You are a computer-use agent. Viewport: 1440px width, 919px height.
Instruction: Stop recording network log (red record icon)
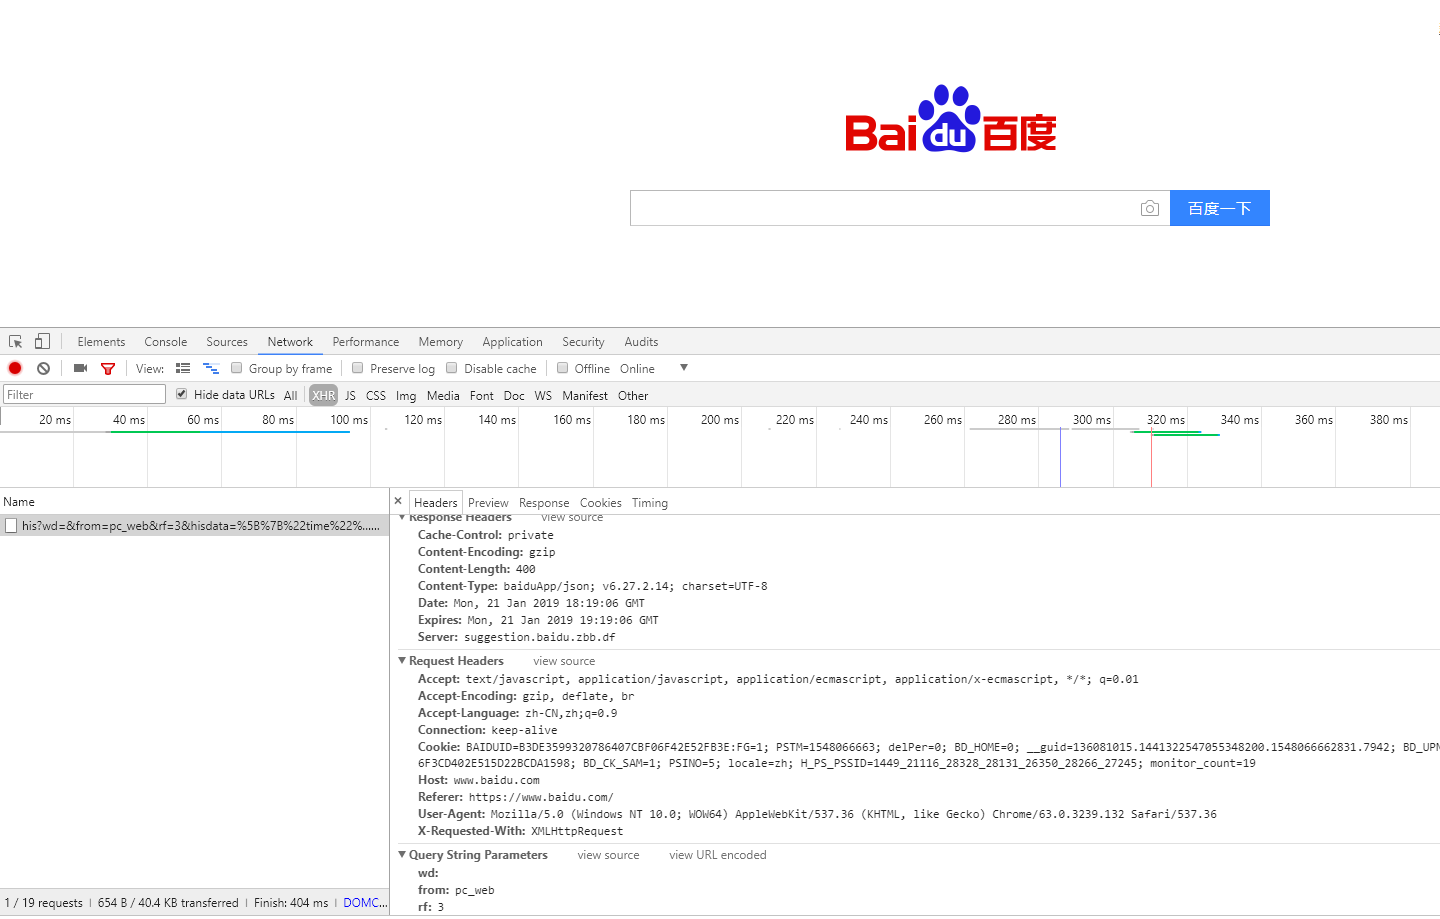14,368
